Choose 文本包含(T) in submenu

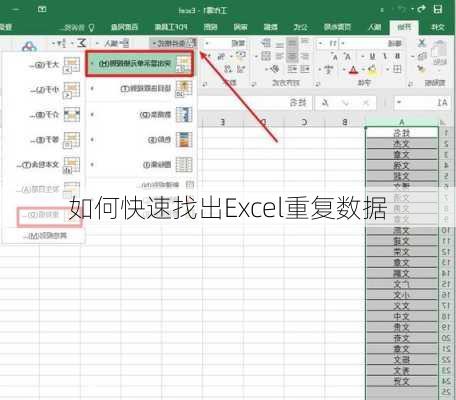pos(42,165)
